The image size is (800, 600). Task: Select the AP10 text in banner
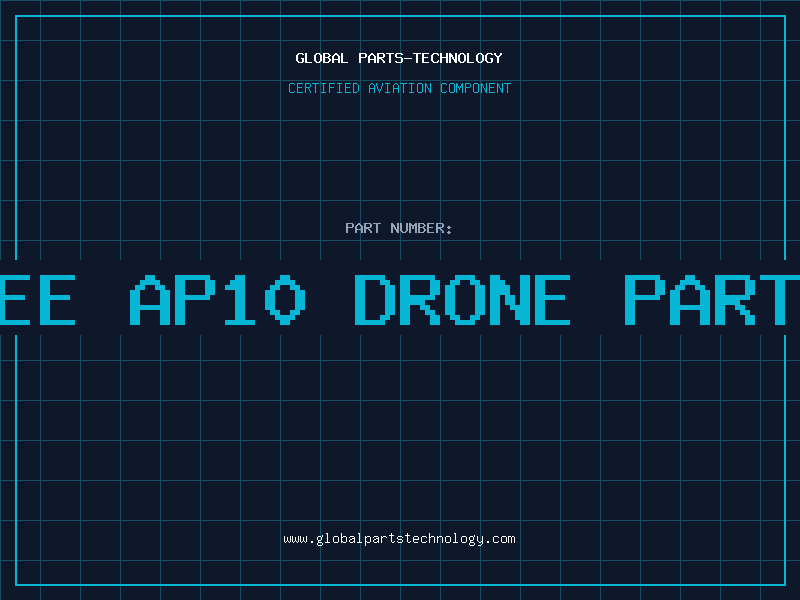click(x=218, y=300)
